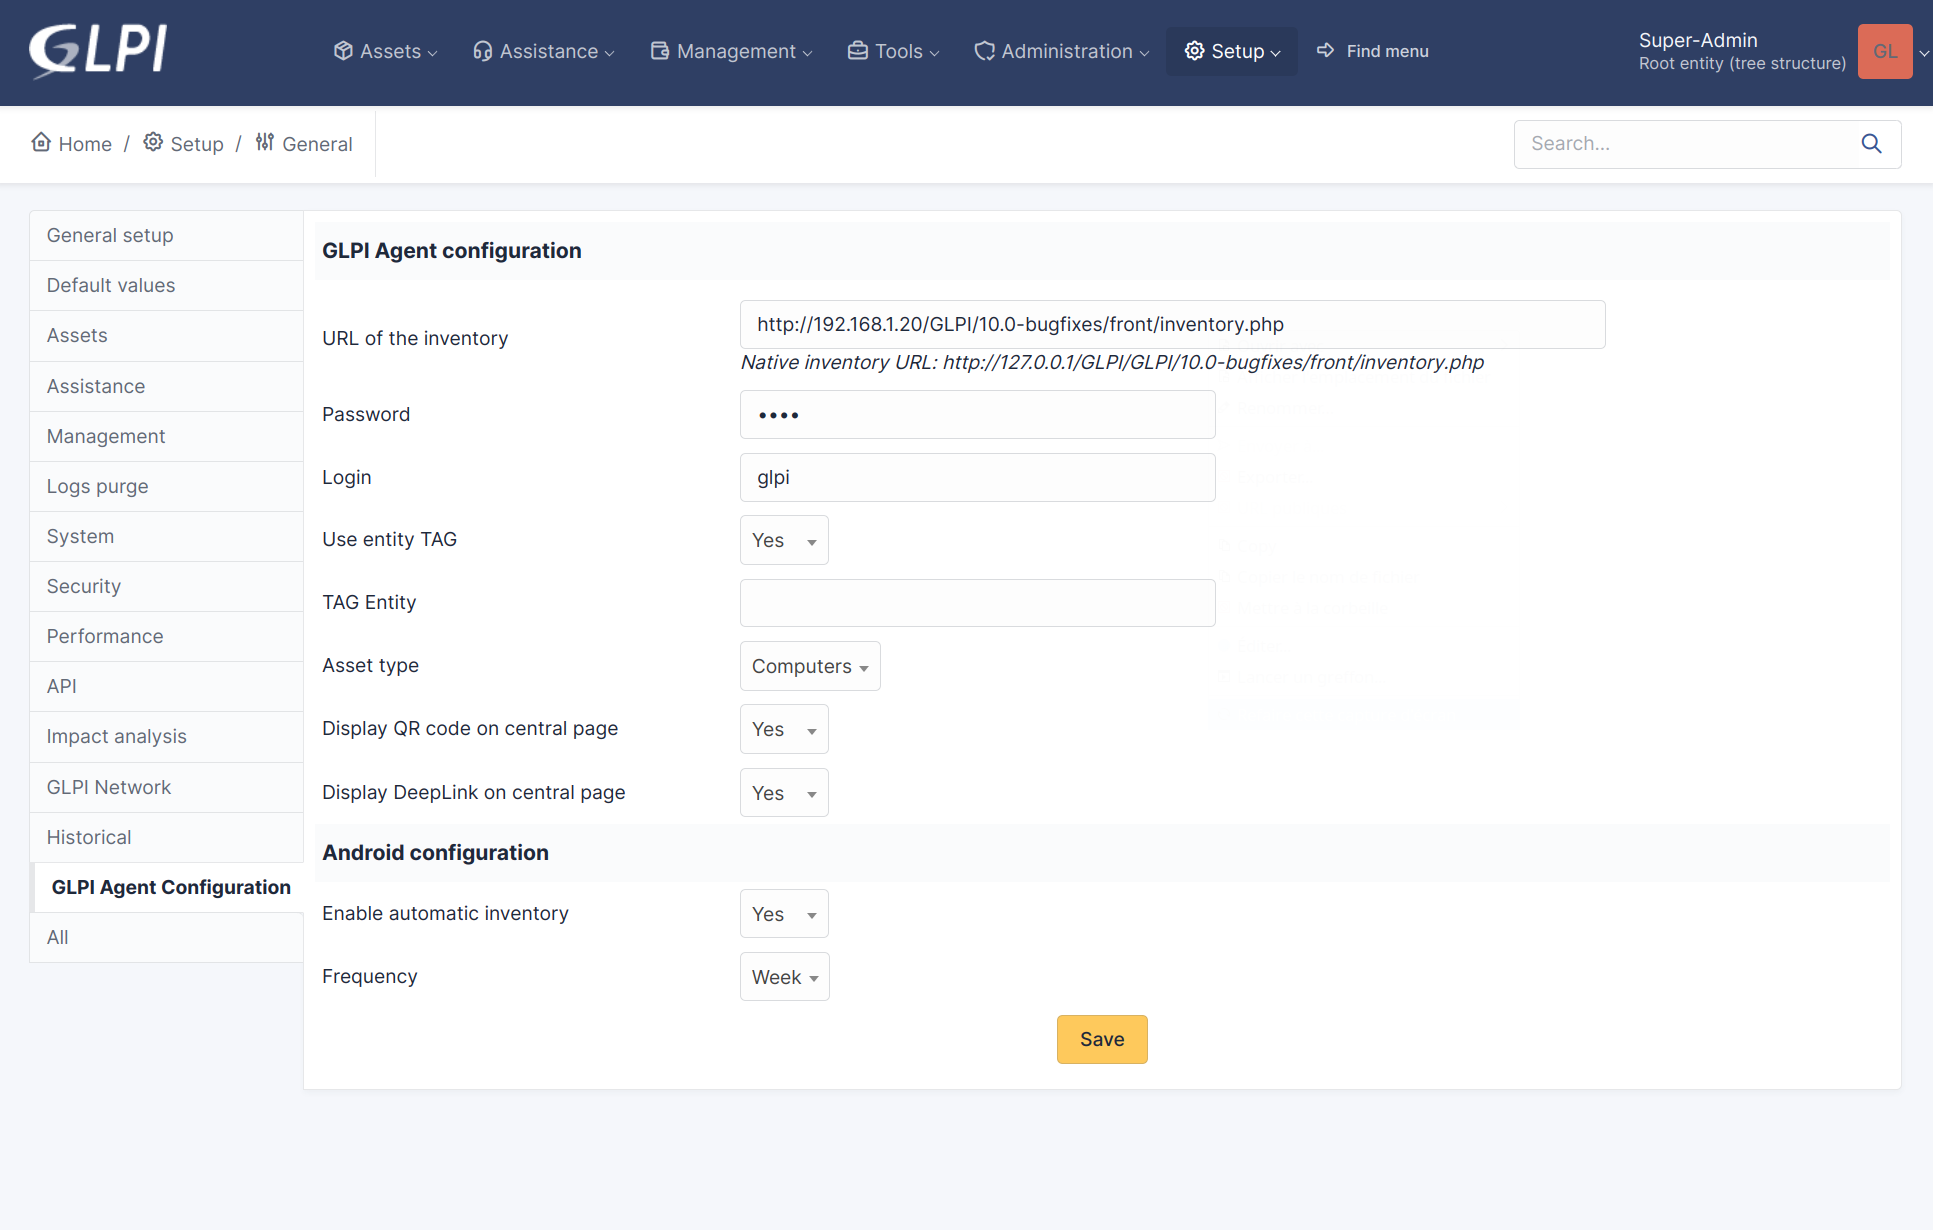
Task: Click the GLPI Agent configuration heading
Action: 451,251
